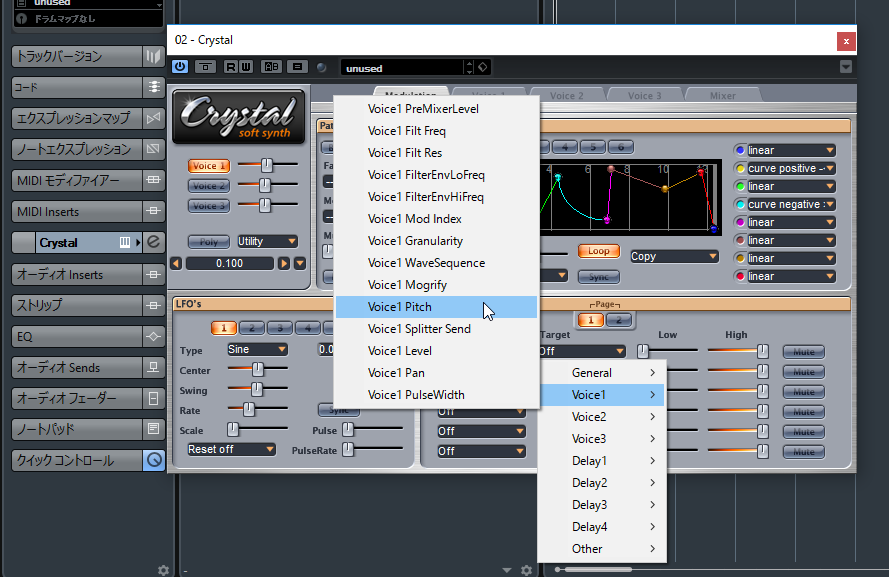Viewport: 889px width, 577px height.
Task: Choose Voice1 Pan from the submenu
Action: 437,373
